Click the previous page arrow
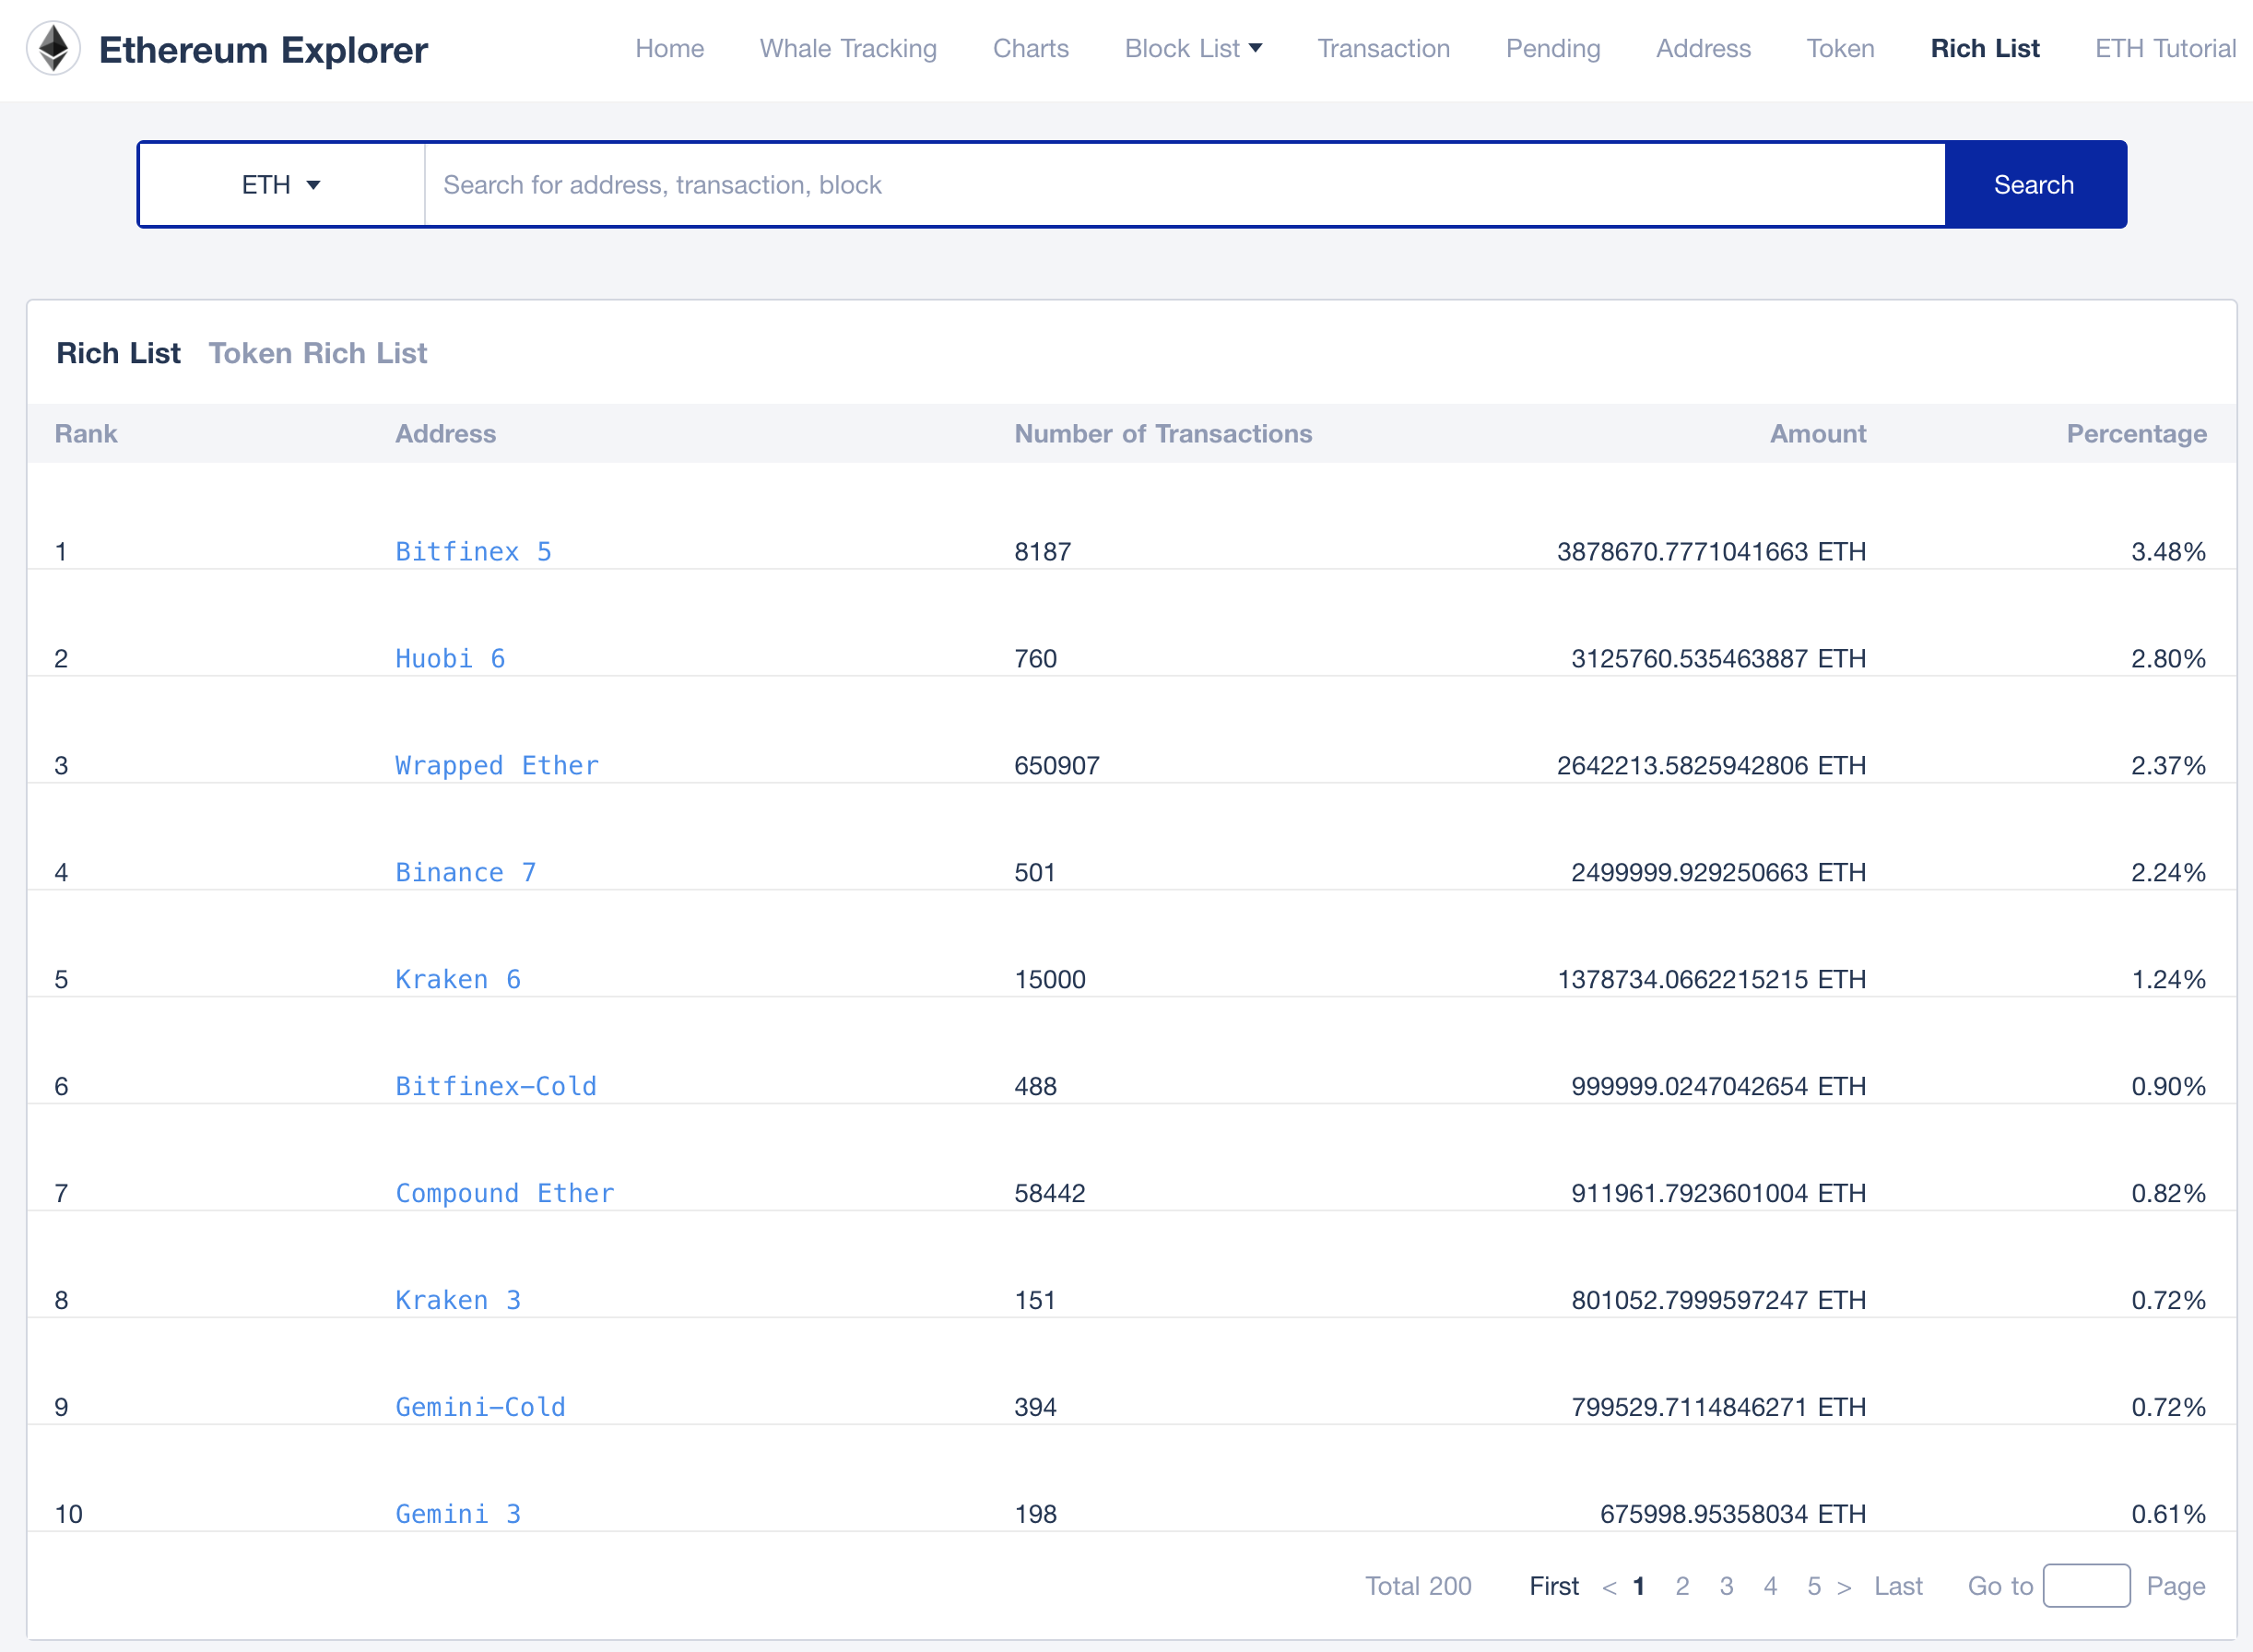 1609,1587
